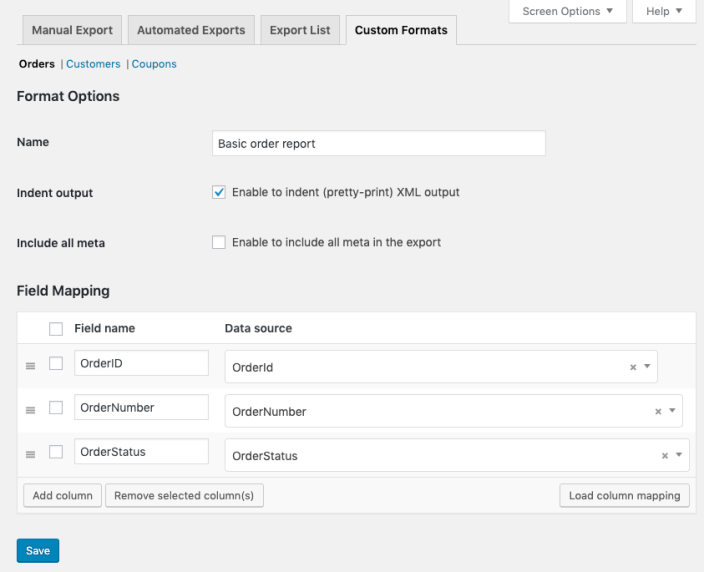
Task: Expand the OrderNumber data source dropdown
Action: 440,411
